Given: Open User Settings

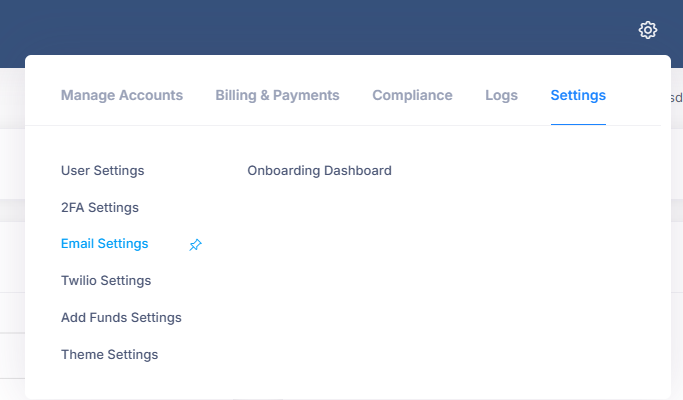Looking at the screenshot, I should [102, 171].
